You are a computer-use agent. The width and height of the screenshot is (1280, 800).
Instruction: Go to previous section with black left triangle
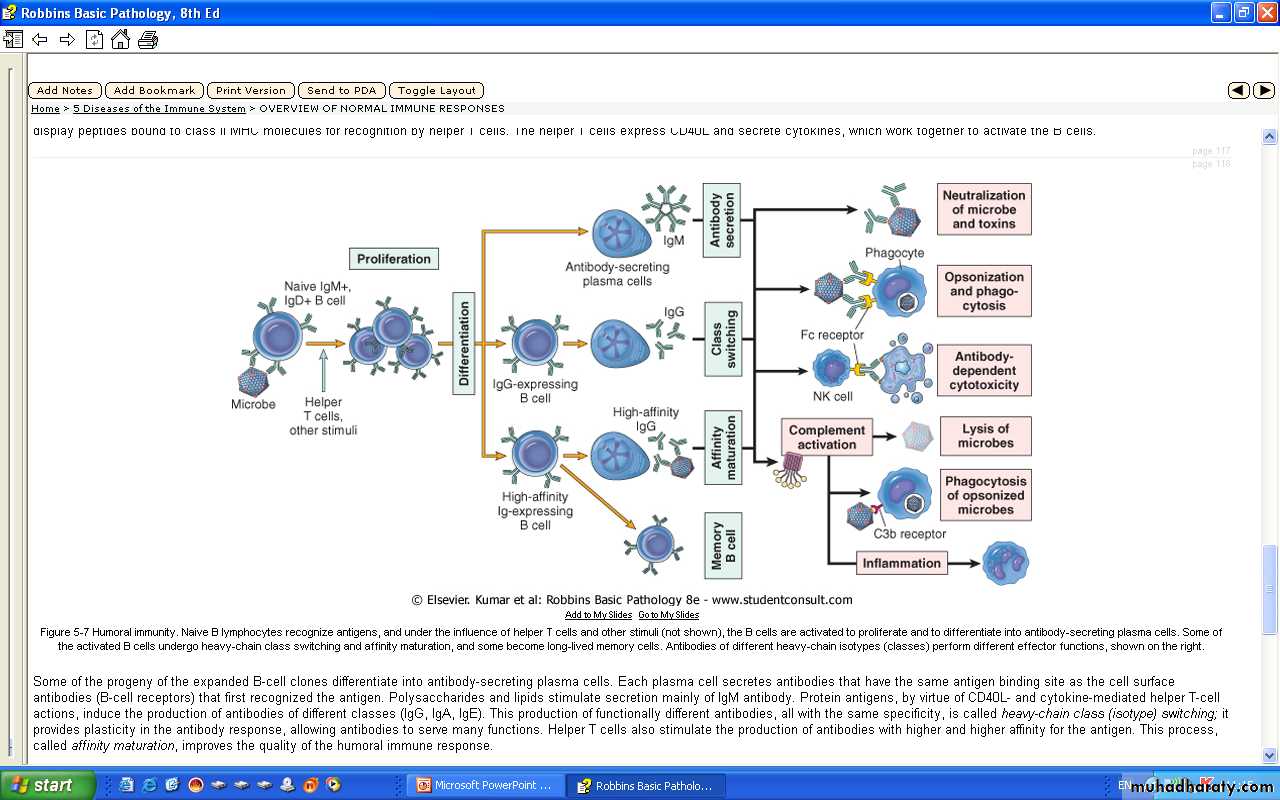1238,90
